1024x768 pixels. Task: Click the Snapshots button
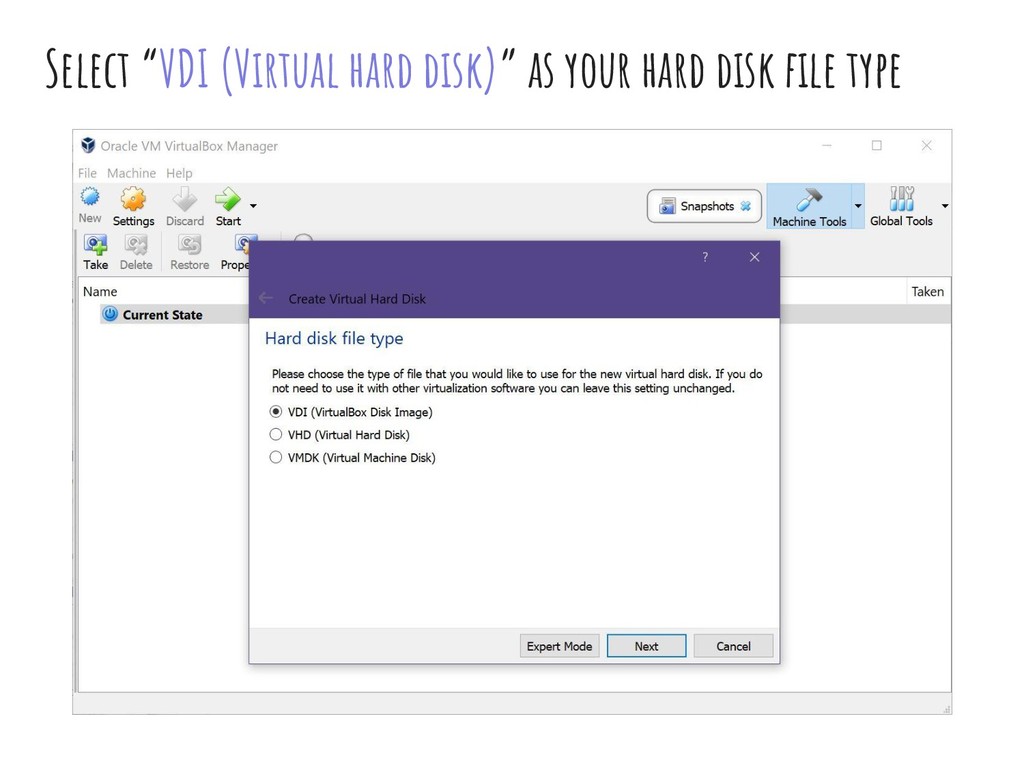coord(704,206)
